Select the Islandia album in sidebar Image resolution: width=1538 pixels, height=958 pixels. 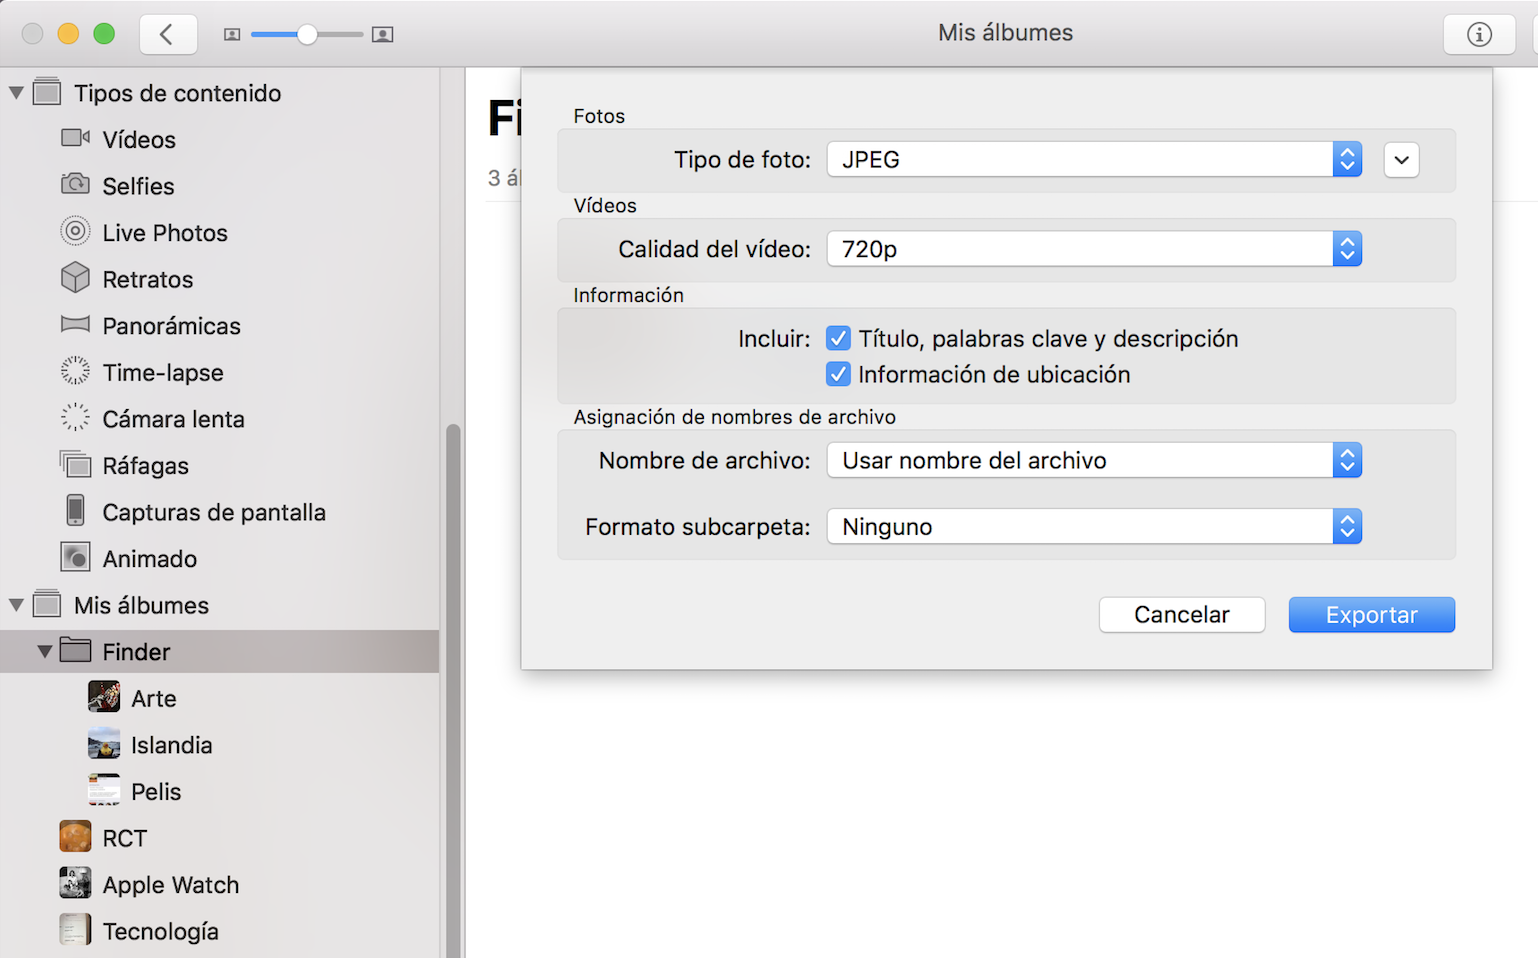pos(171,745)
